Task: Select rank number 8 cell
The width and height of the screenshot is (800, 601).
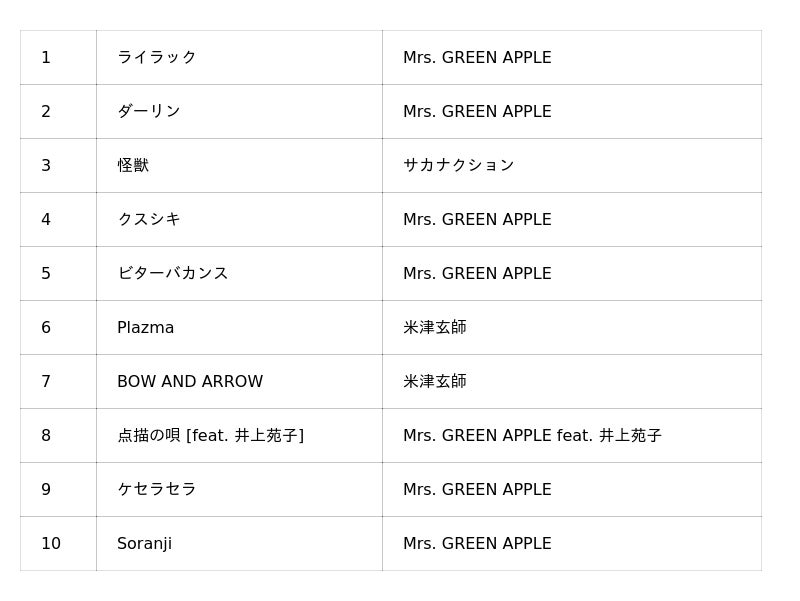Action: (58, 436)
